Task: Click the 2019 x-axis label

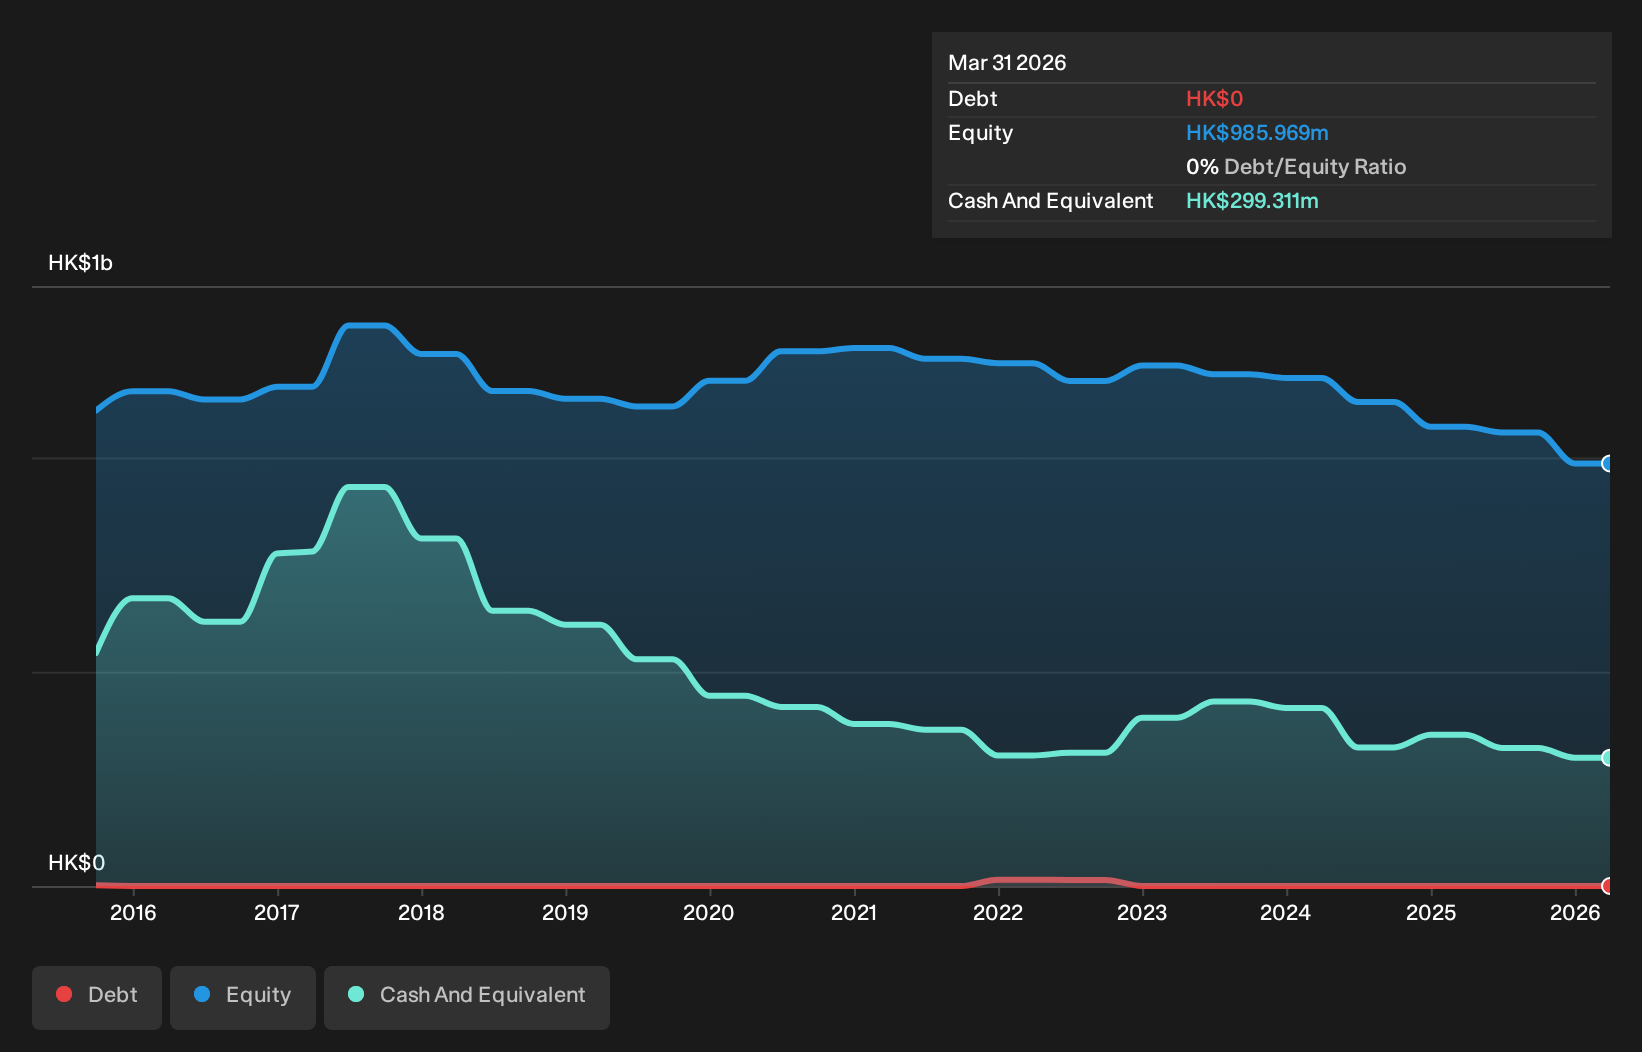Action: (565, 912)
